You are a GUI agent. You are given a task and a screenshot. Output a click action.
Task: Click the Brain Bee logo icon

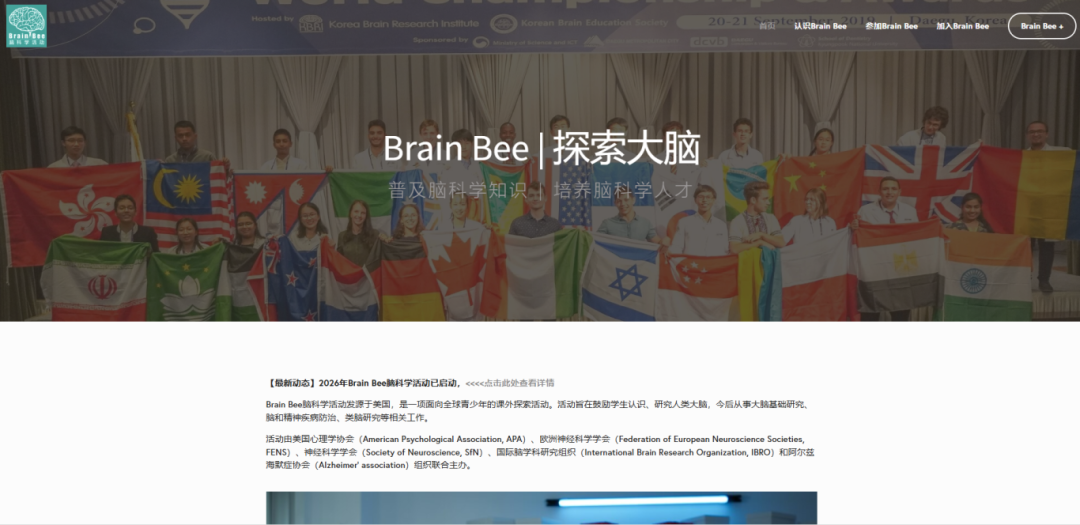(x=26, y=26)
